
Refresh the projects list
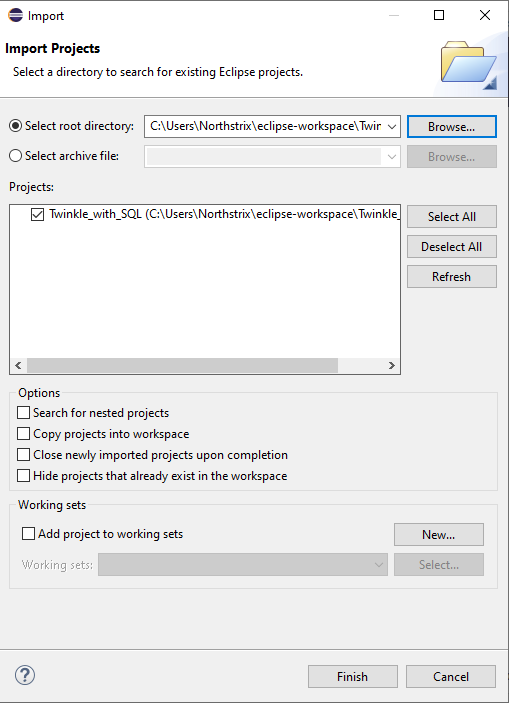point(452,277)
